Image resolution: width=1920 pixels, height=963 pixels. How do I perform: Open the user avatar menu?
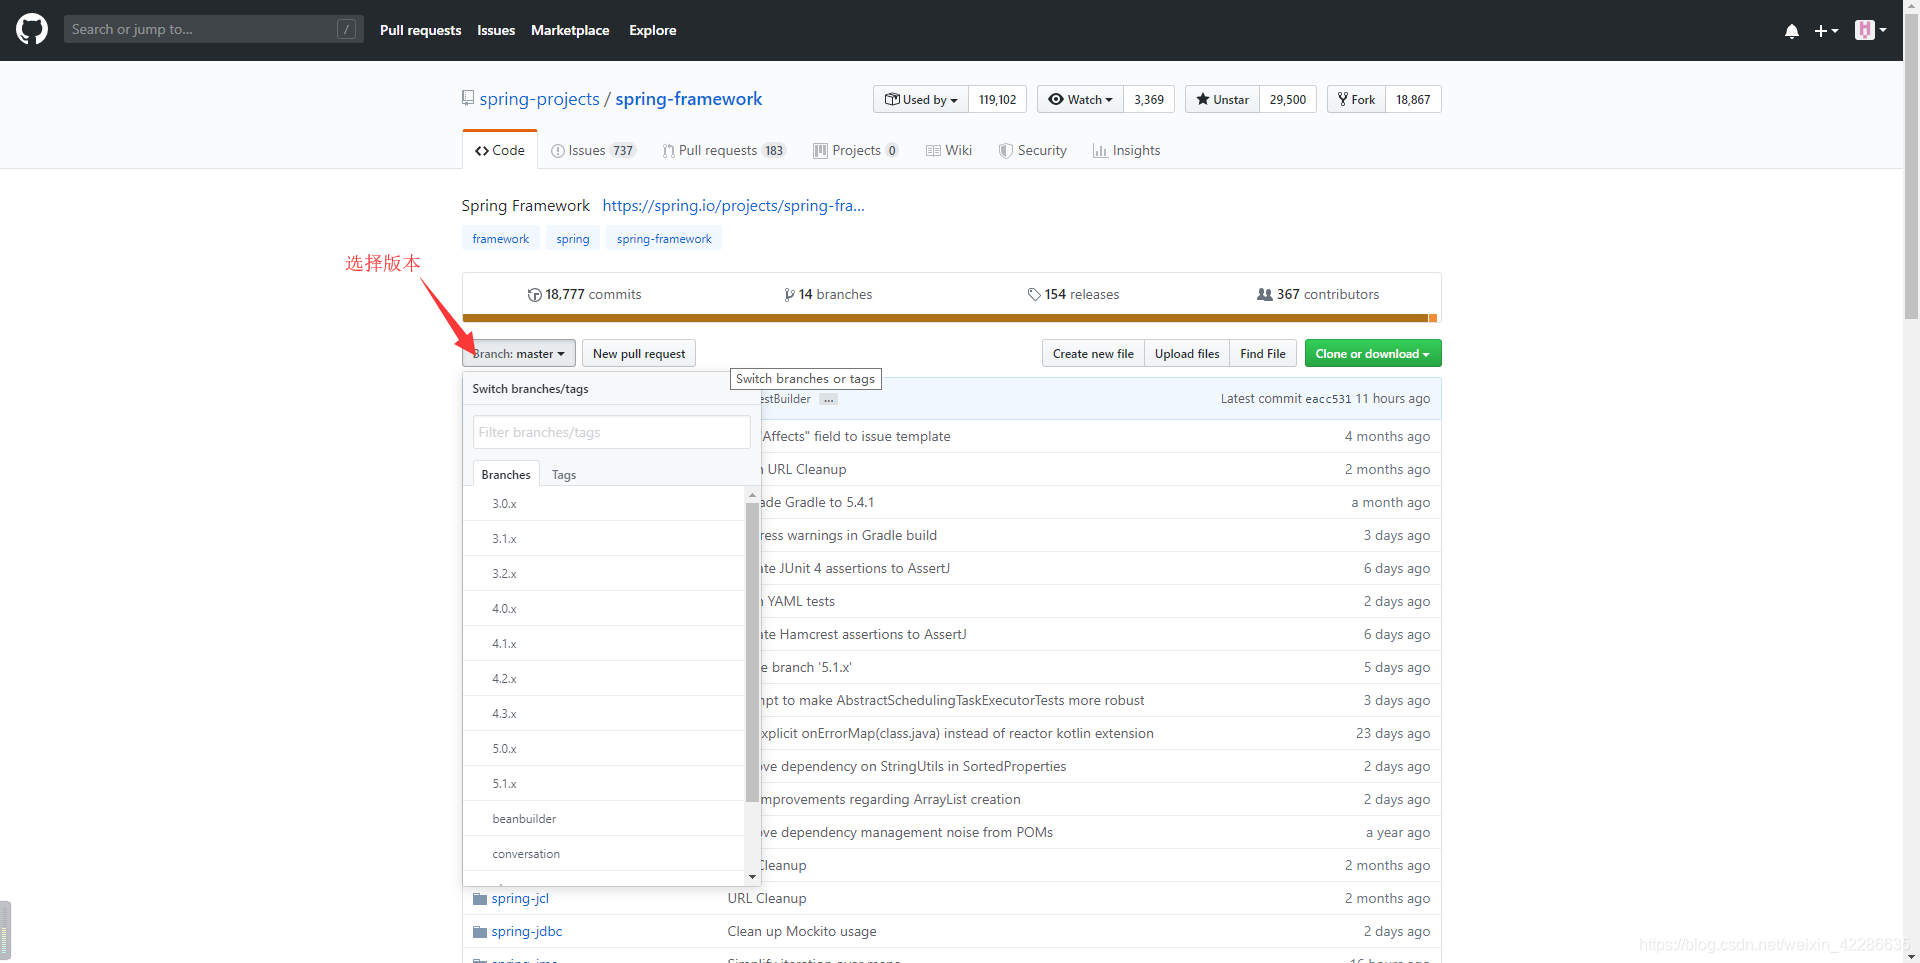[x=1870, y=30]
